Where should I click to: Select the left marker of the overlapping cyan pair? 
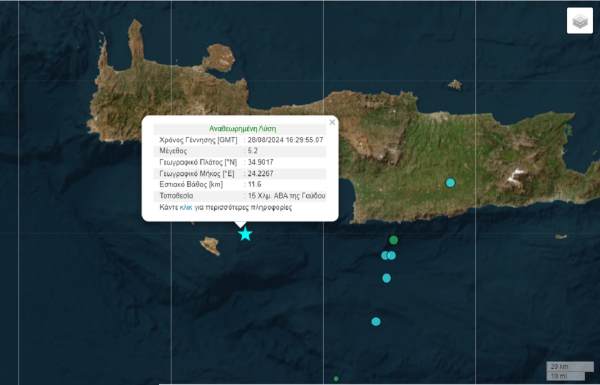pyautogui.click(x=384, y=255)
